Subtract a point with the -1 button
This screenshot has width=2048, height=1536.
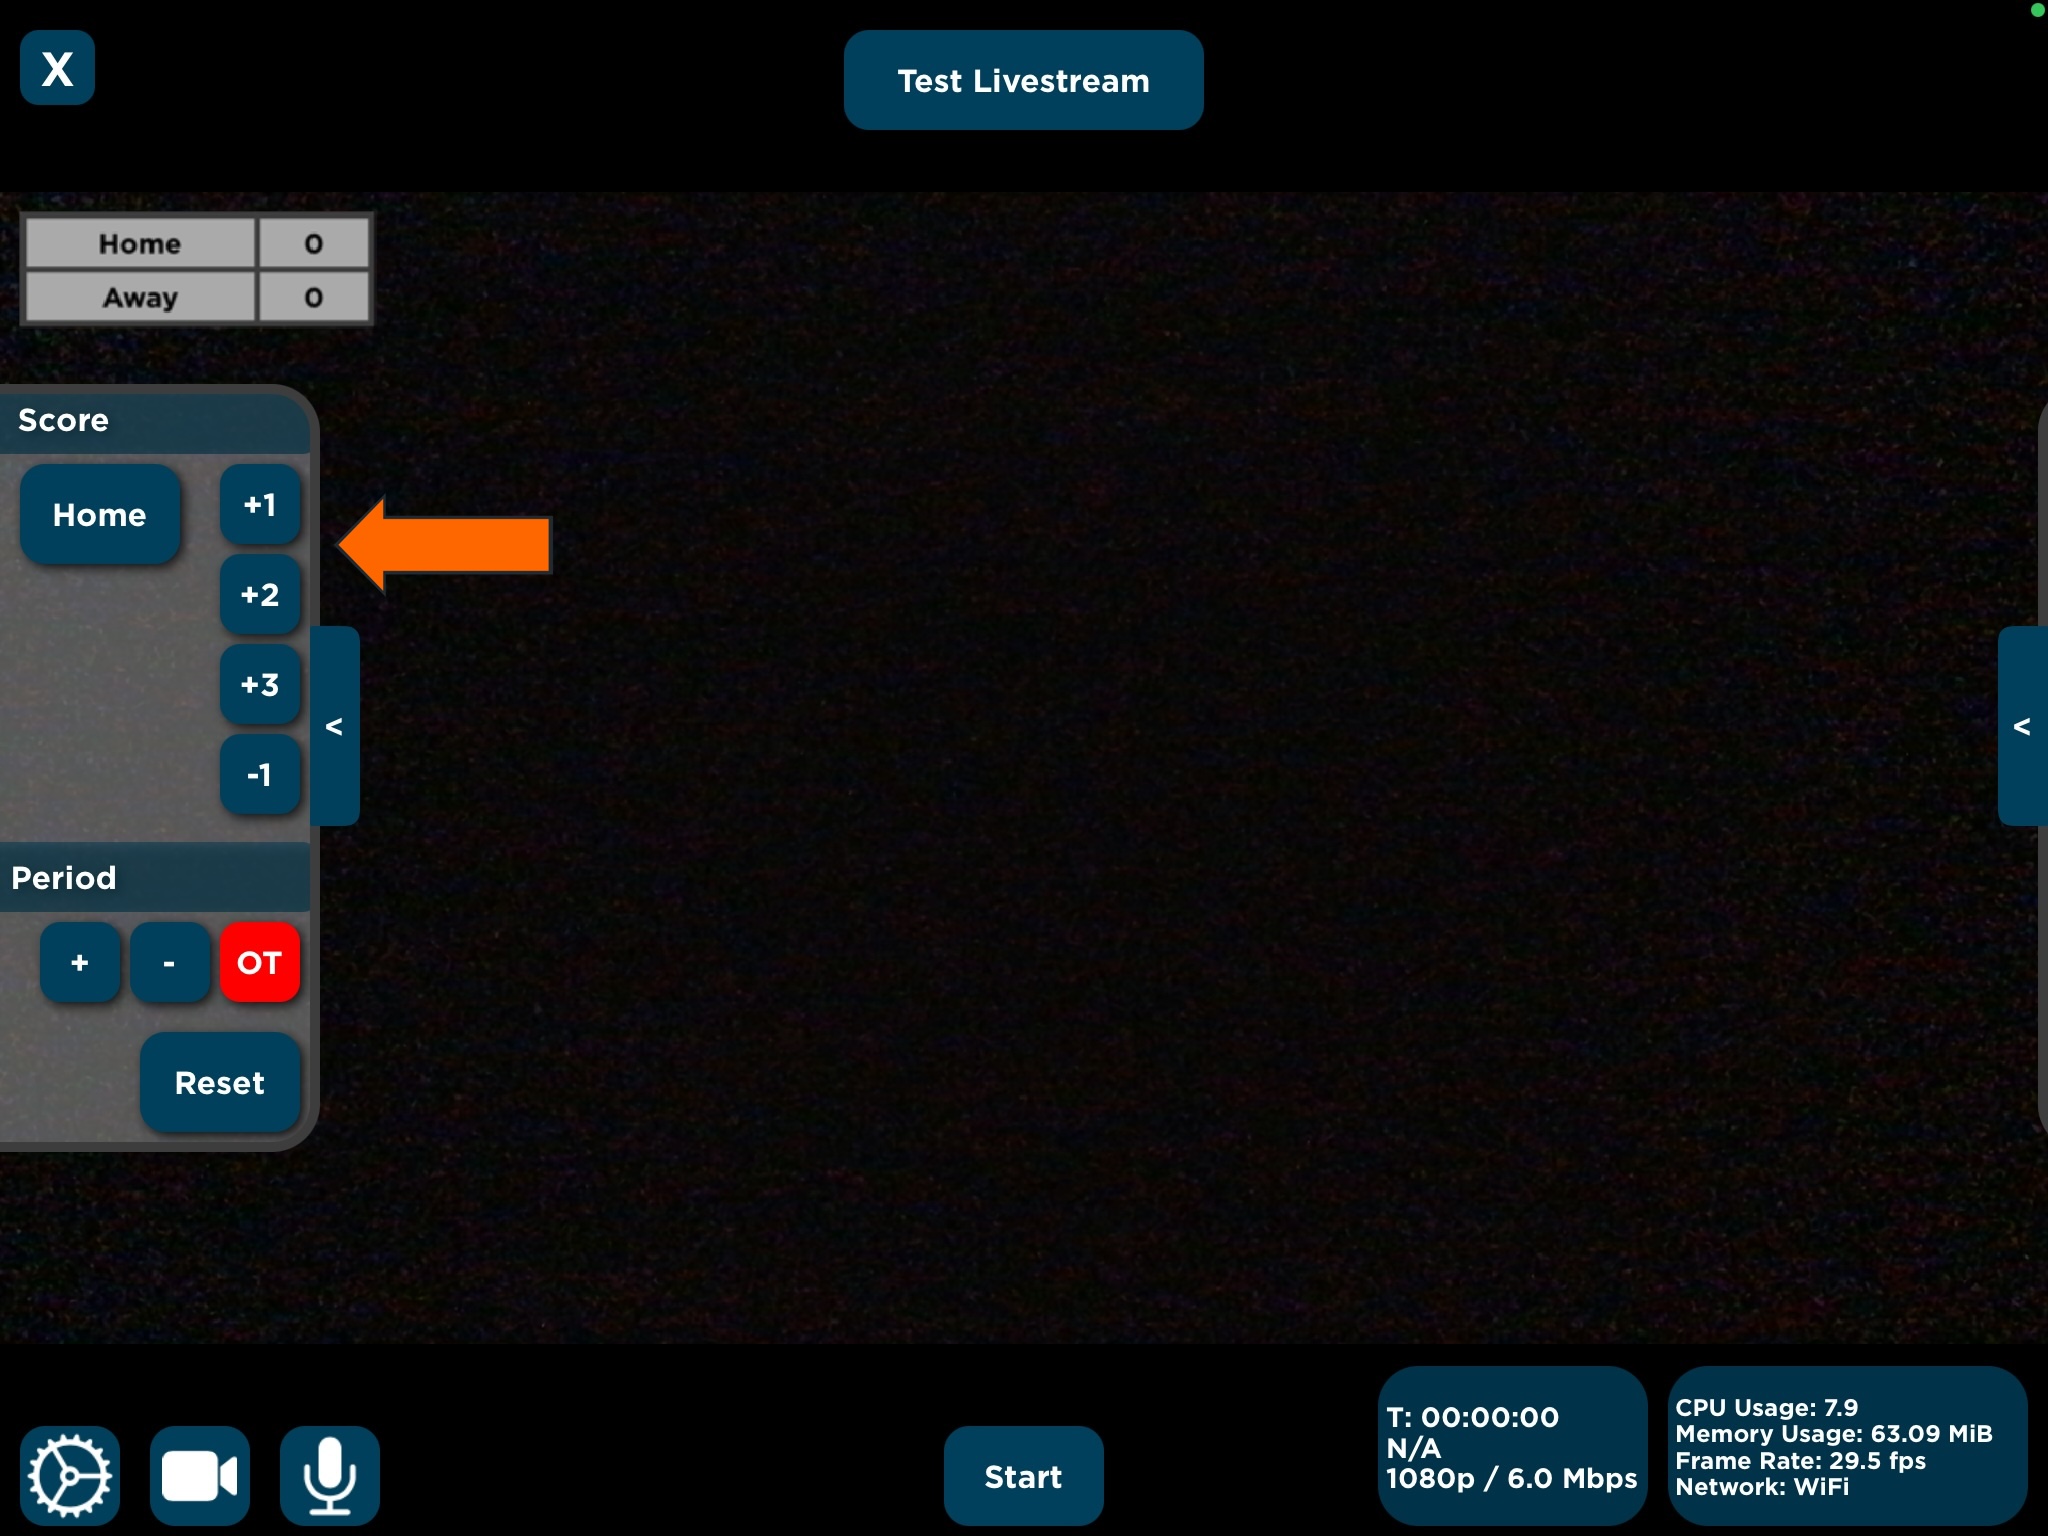[x=260, y=774]
